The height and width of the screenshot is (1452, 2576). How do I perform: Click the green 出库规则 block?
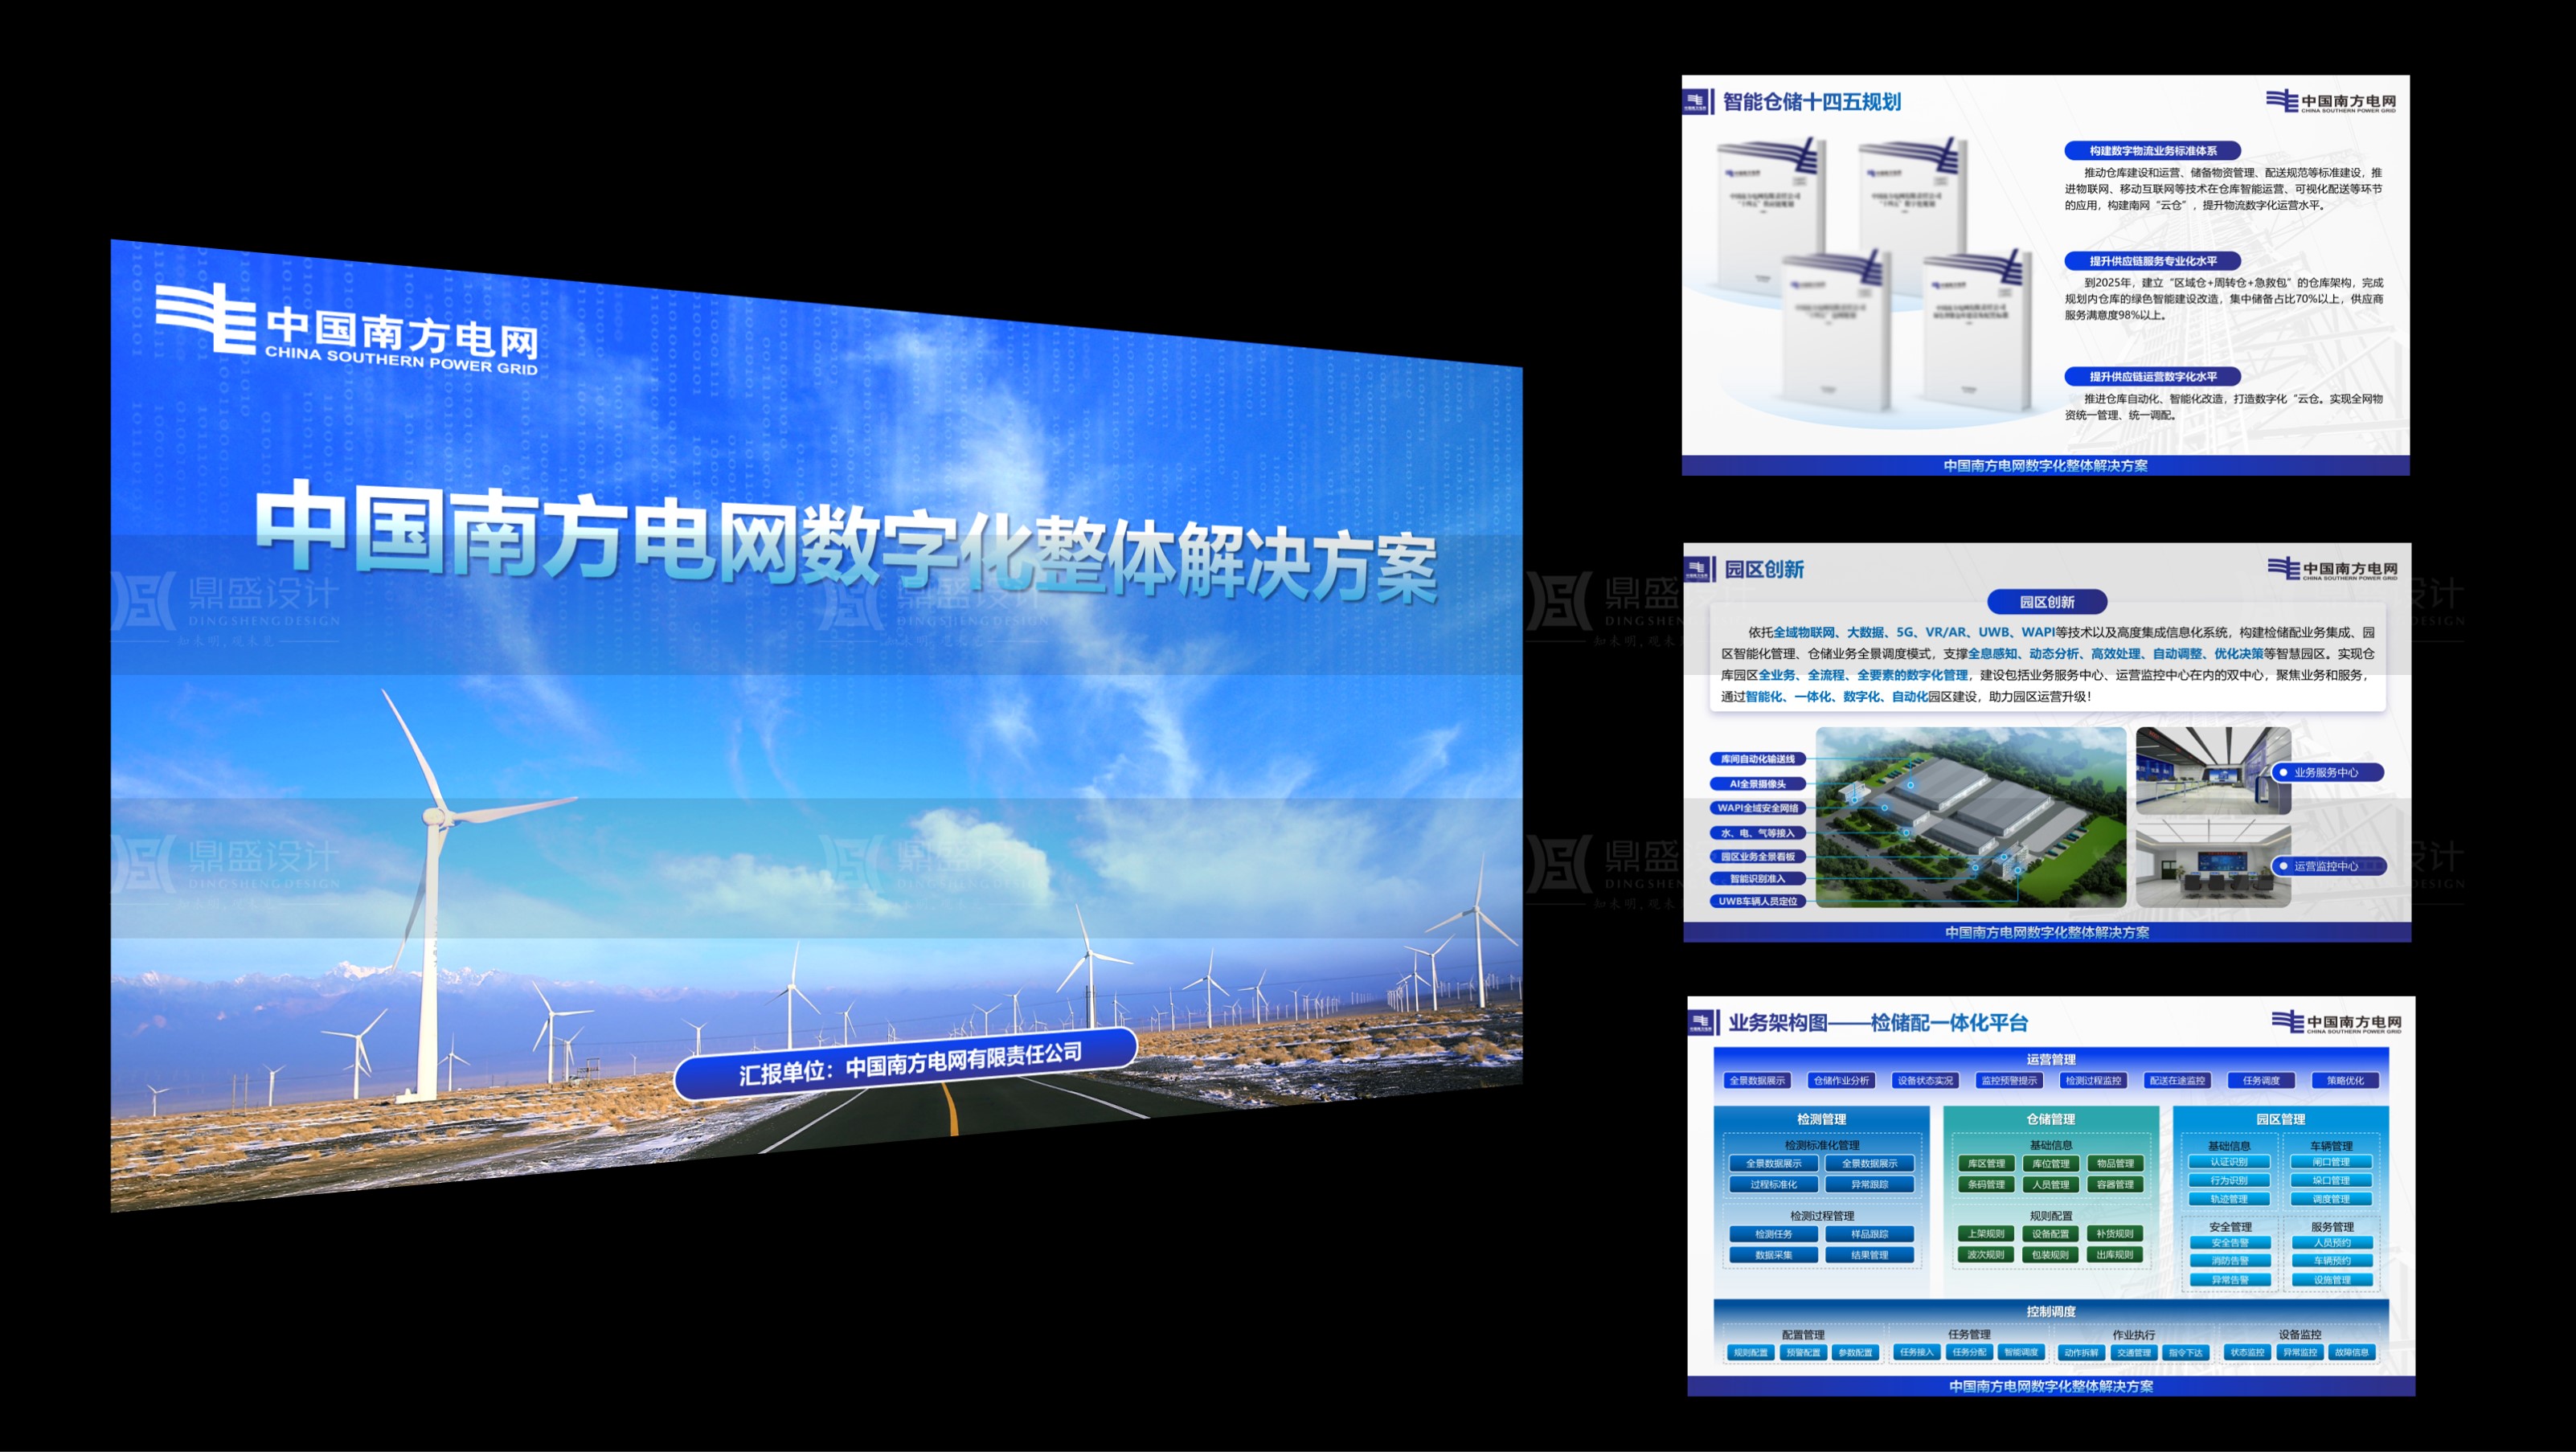[2115, 1254]
